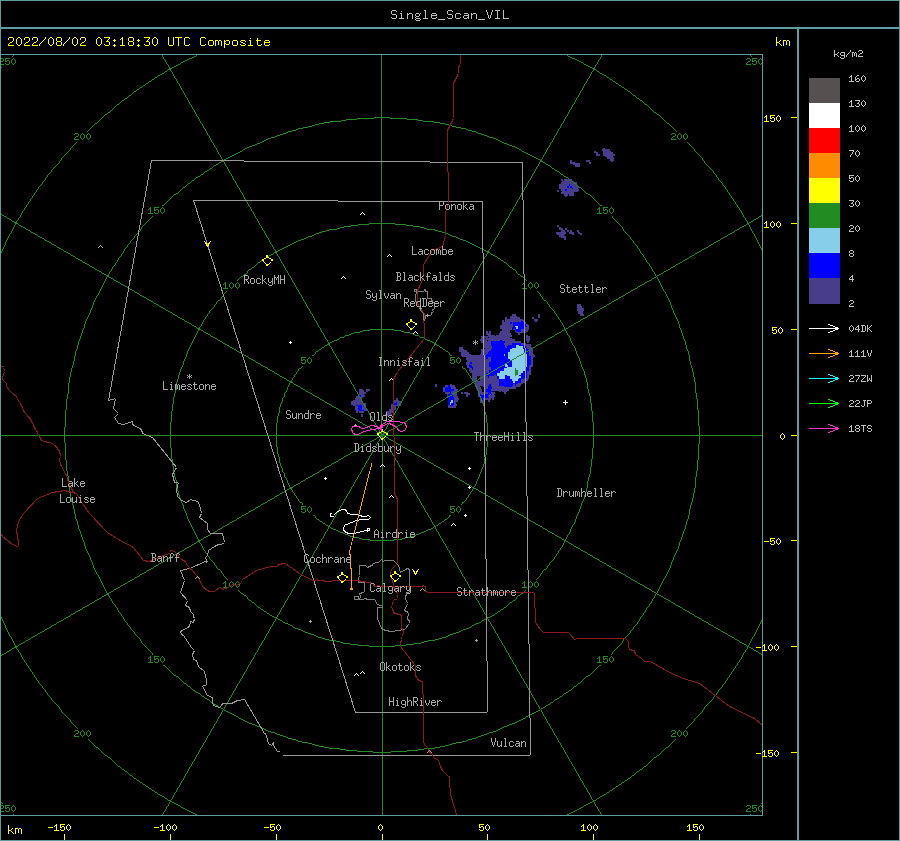Select the green 20–30 legend swatch

click(x=824, y=215)
